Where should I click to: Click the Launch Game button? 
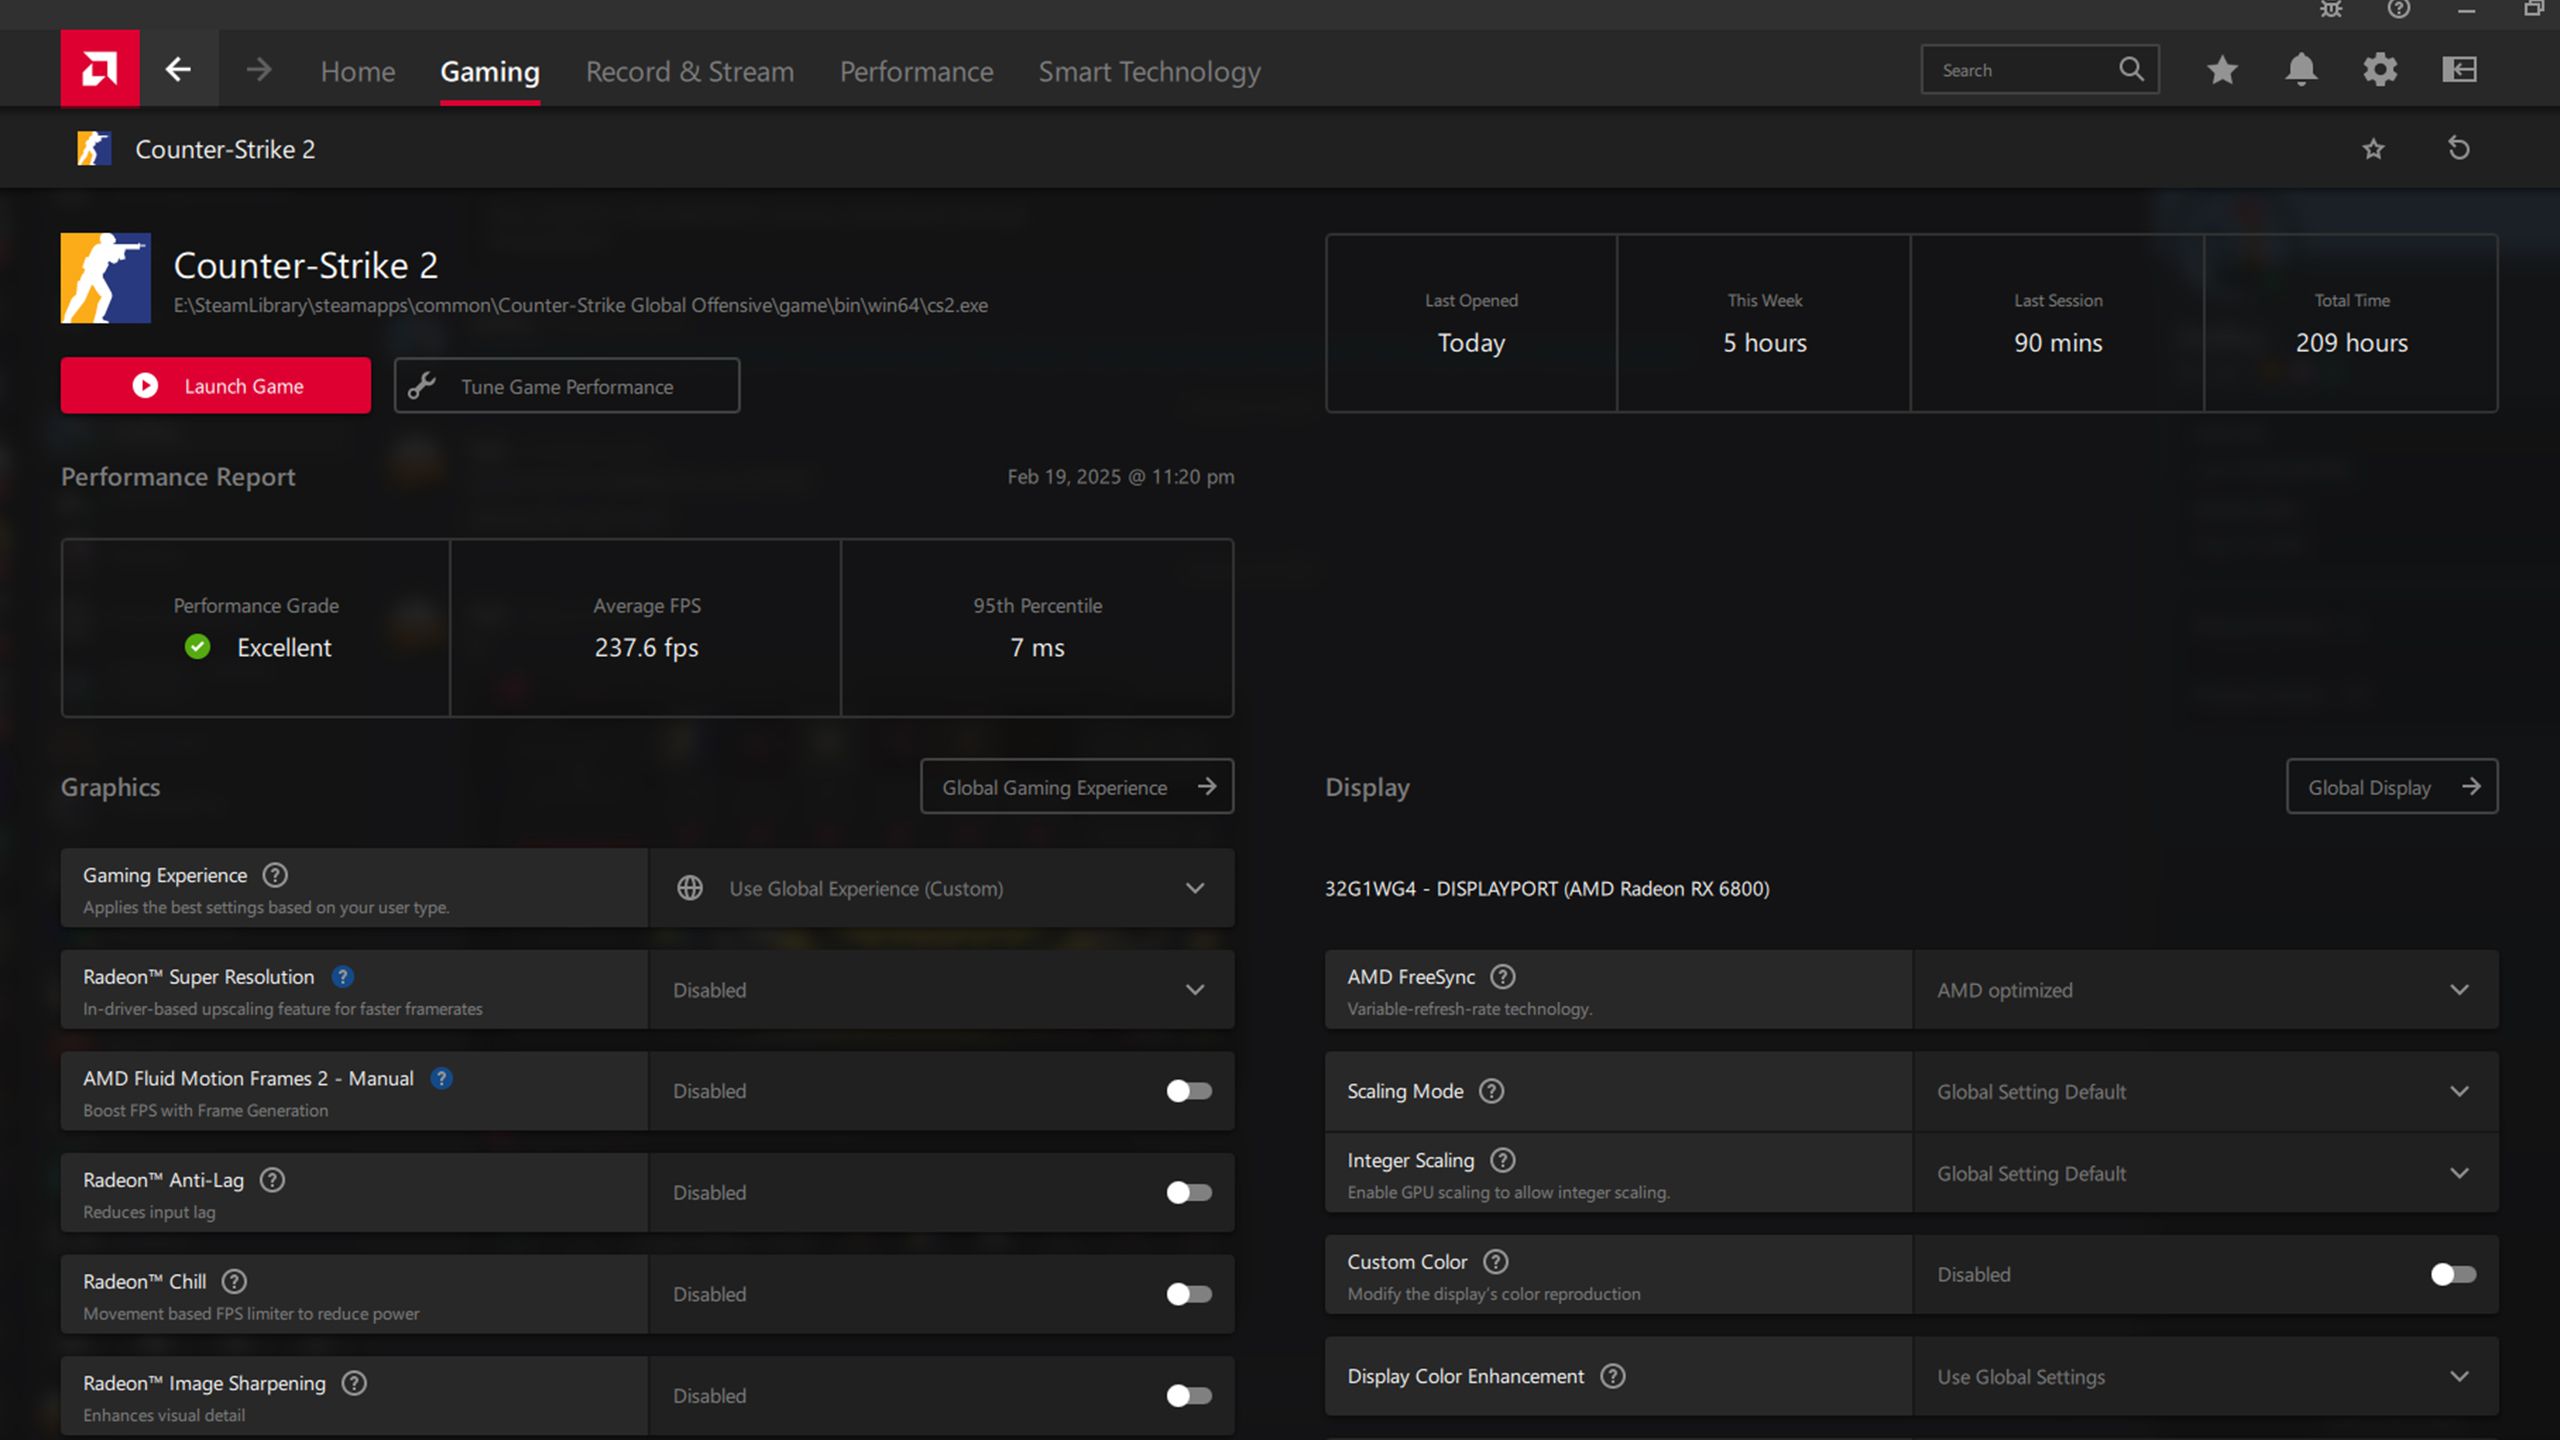[x=215, y=385]
